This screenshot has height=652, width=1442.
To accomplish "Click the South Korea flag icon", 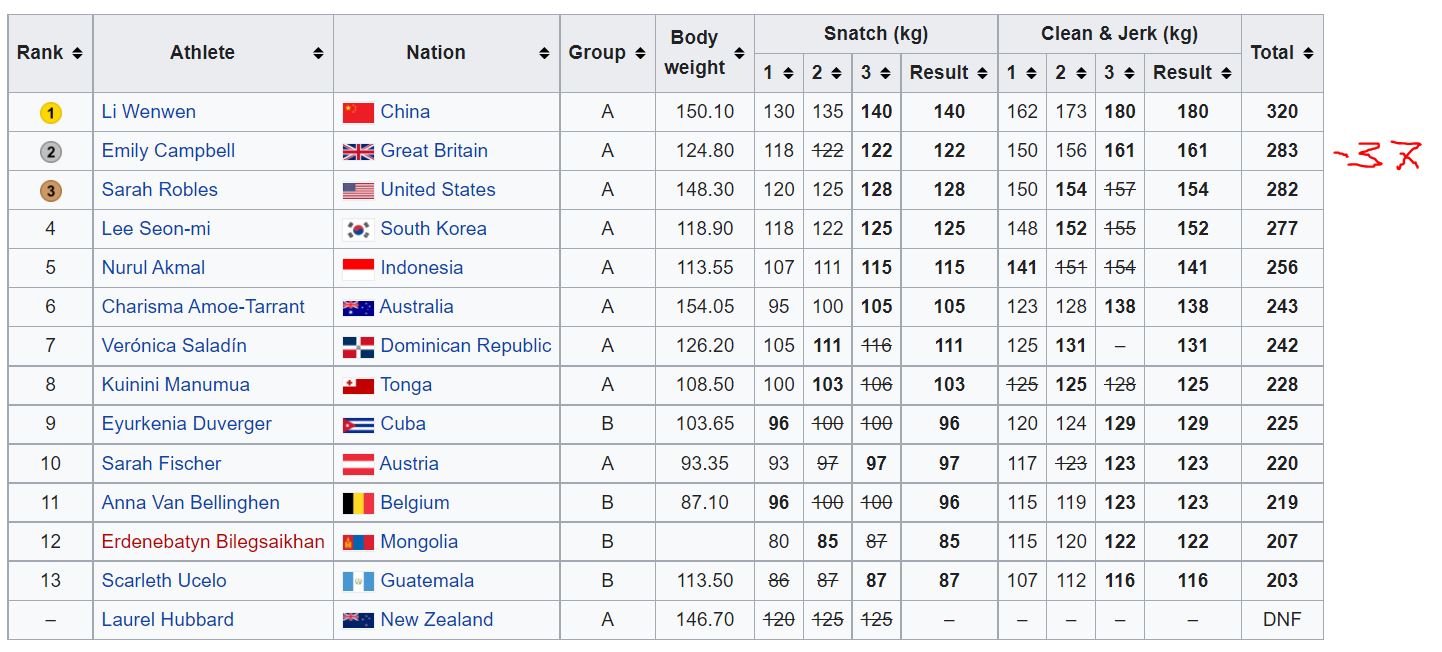I will click(x=358, y=229).
